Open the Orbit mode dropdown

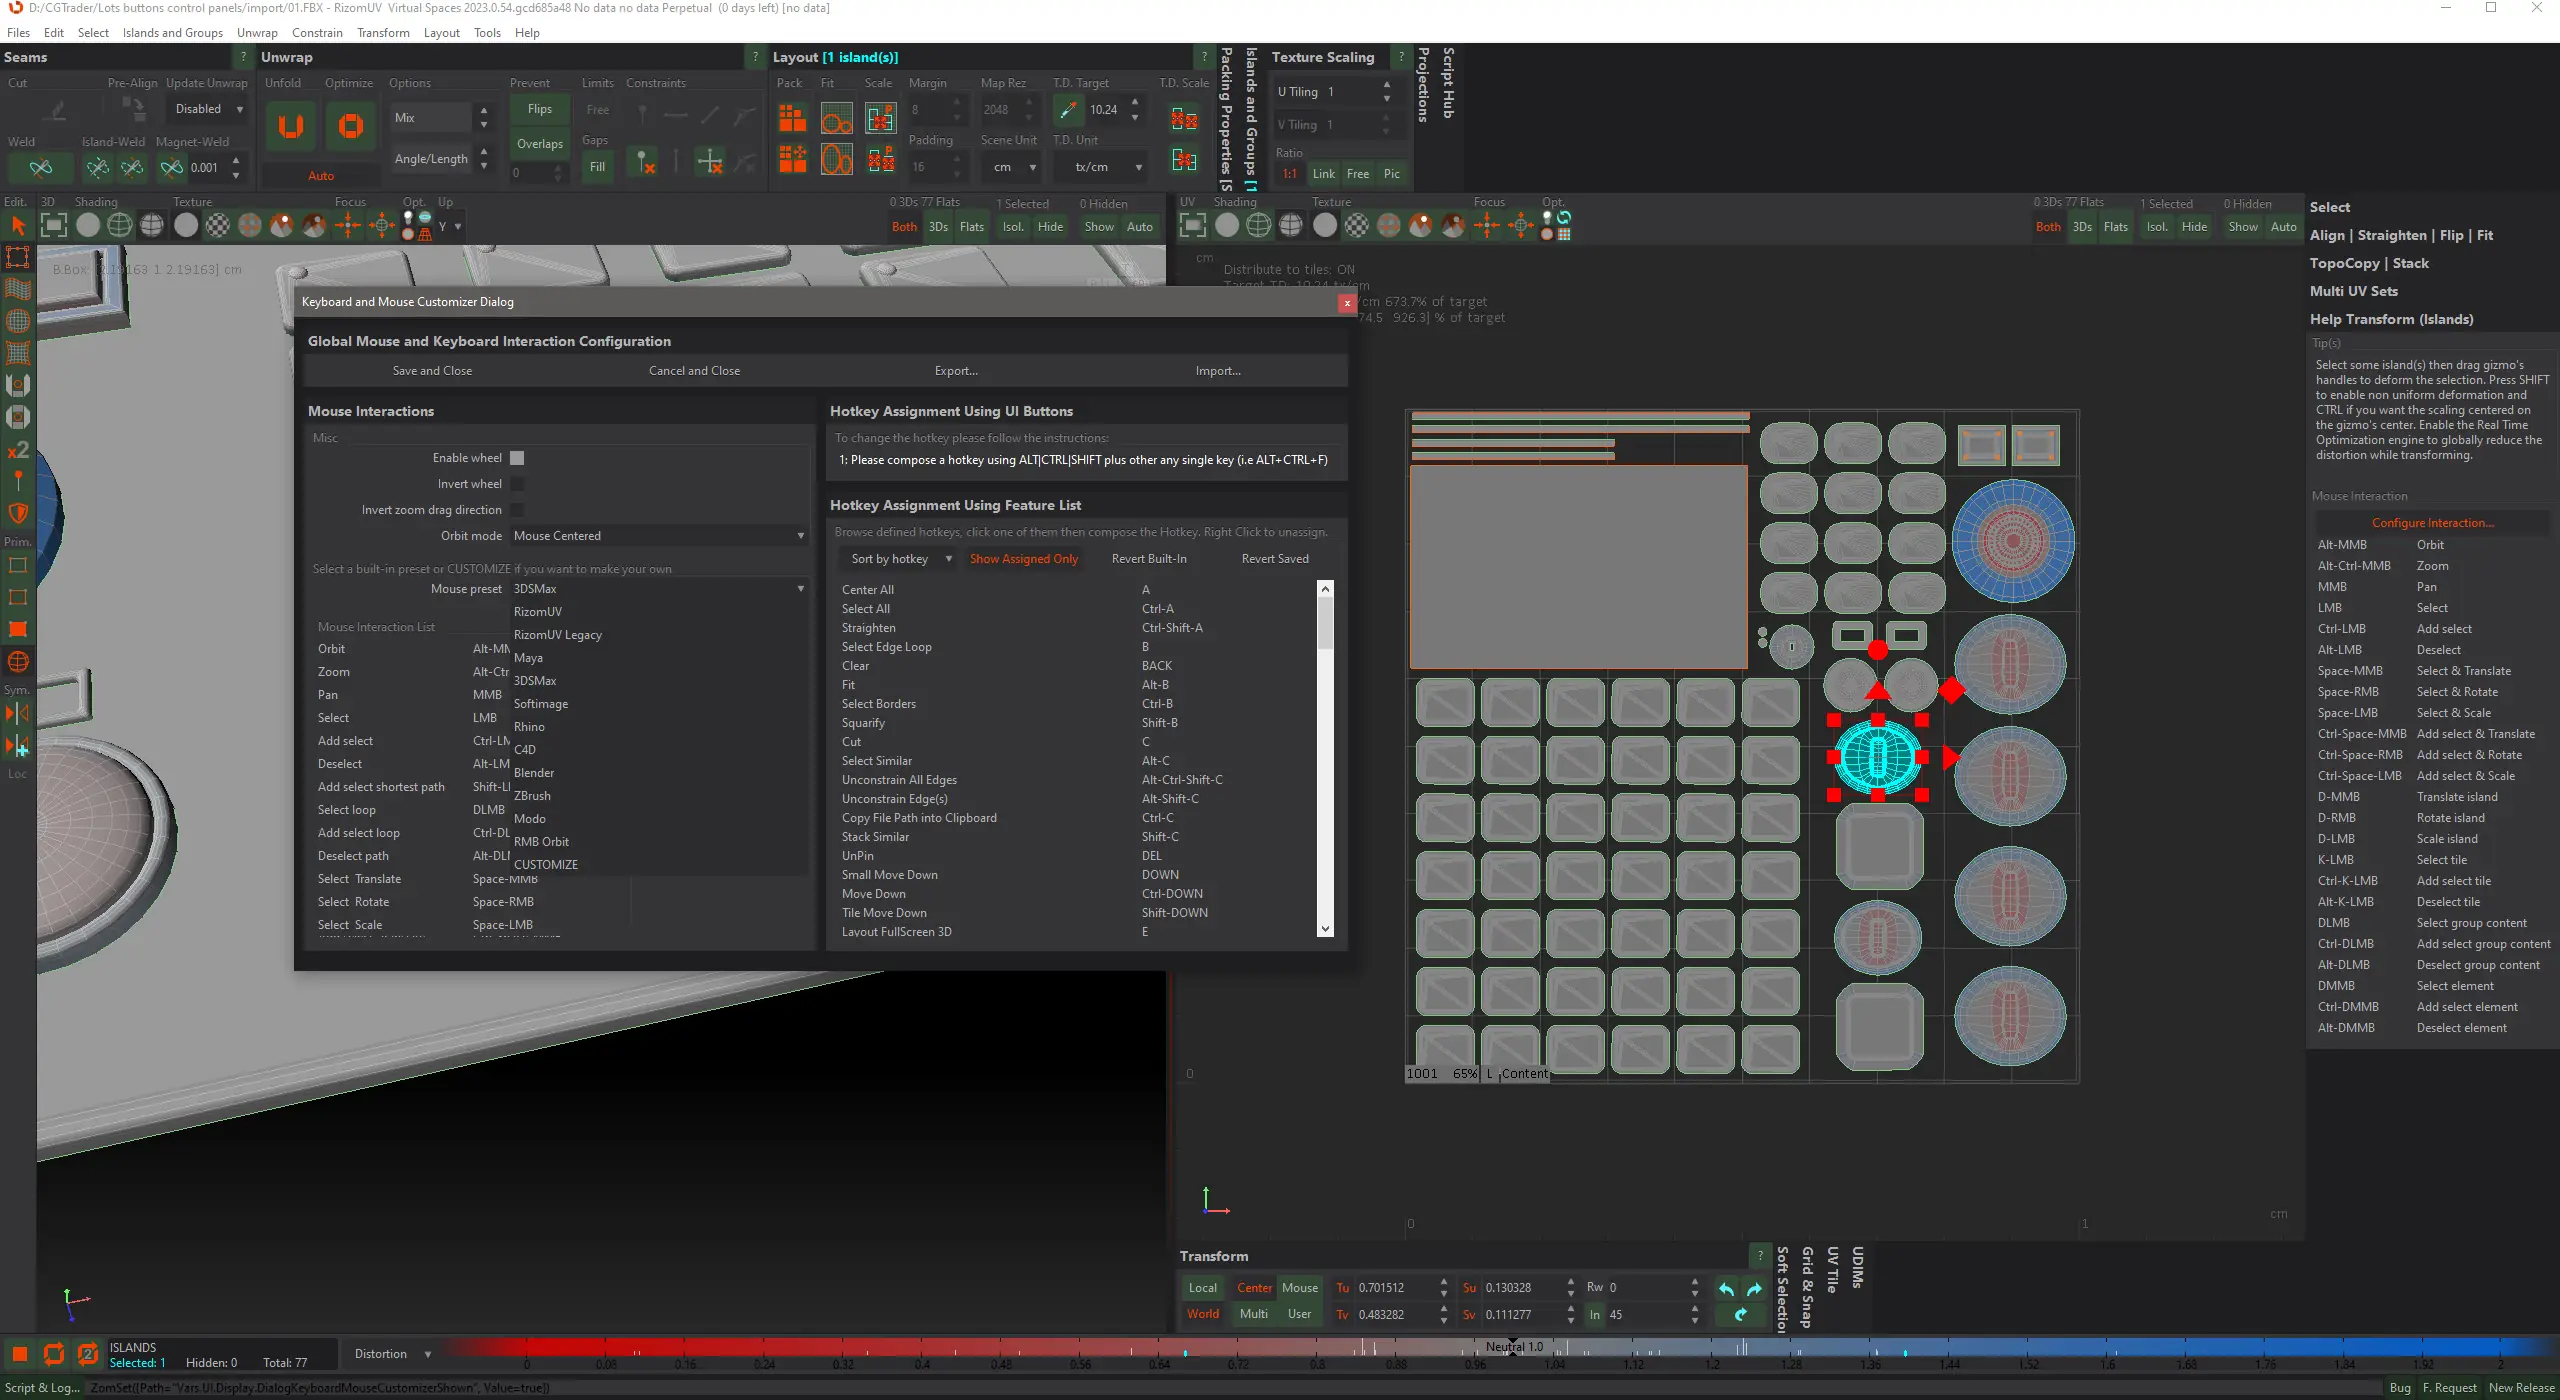point(658,536)
